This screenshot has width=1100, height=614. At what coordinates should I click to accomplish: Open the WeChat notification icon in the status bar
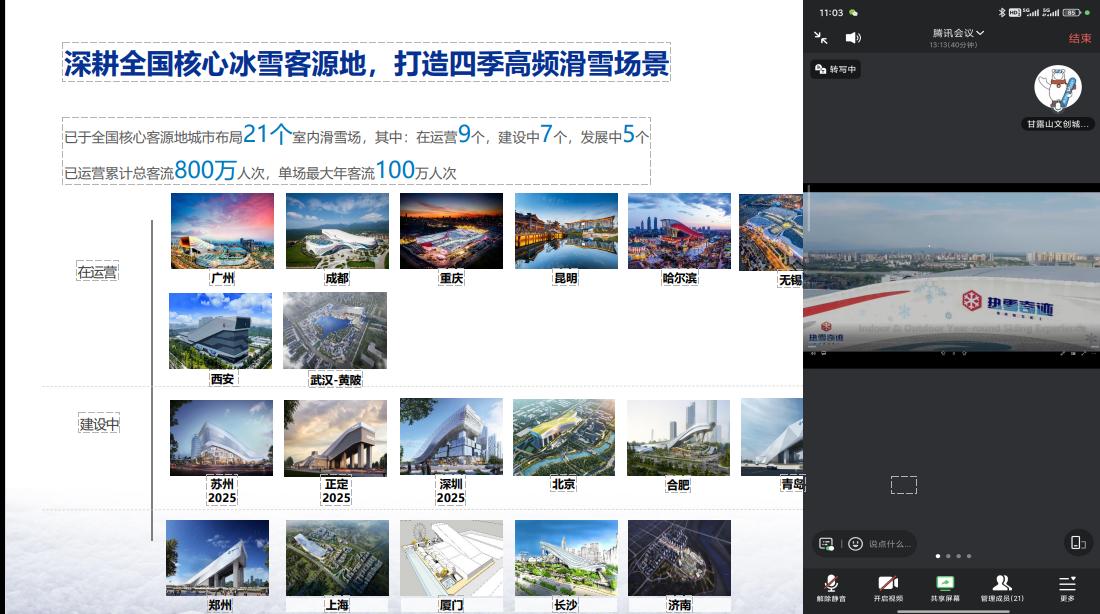point(853,12)
